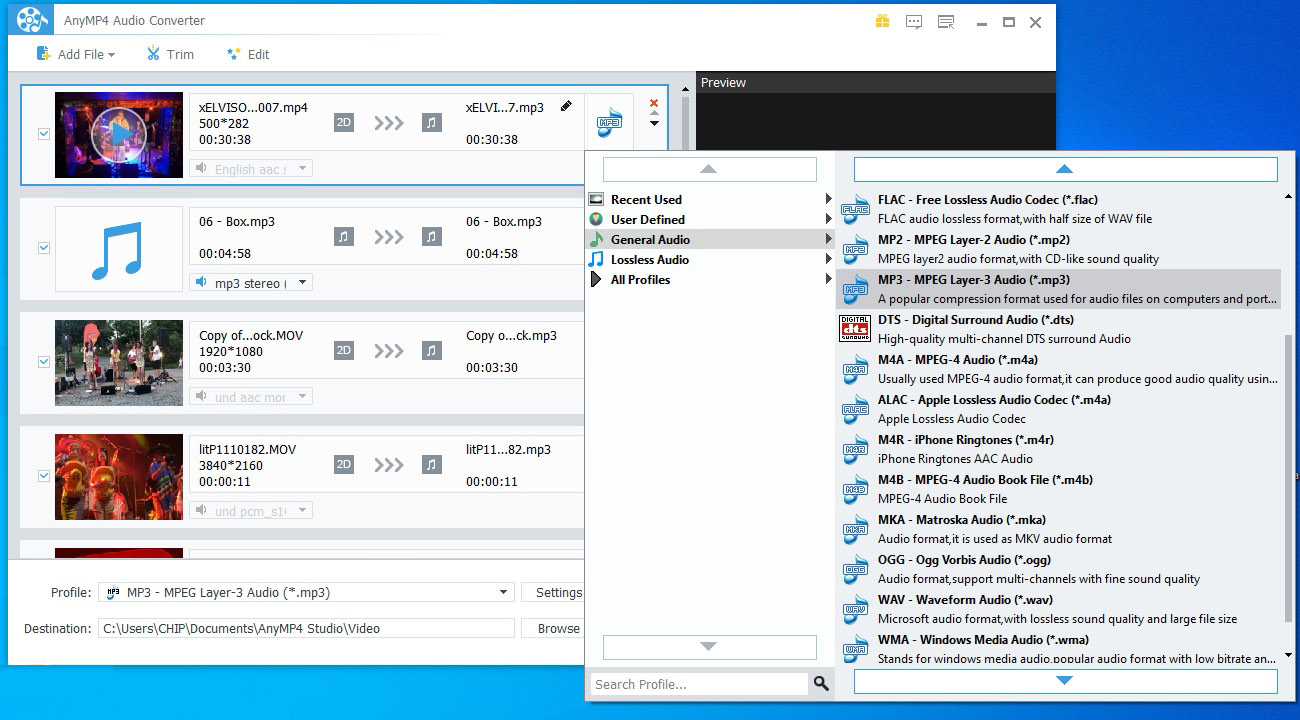Select ALAC Apple Lossless Audio Codec

pyautogui.click(x=1058, y=409)
